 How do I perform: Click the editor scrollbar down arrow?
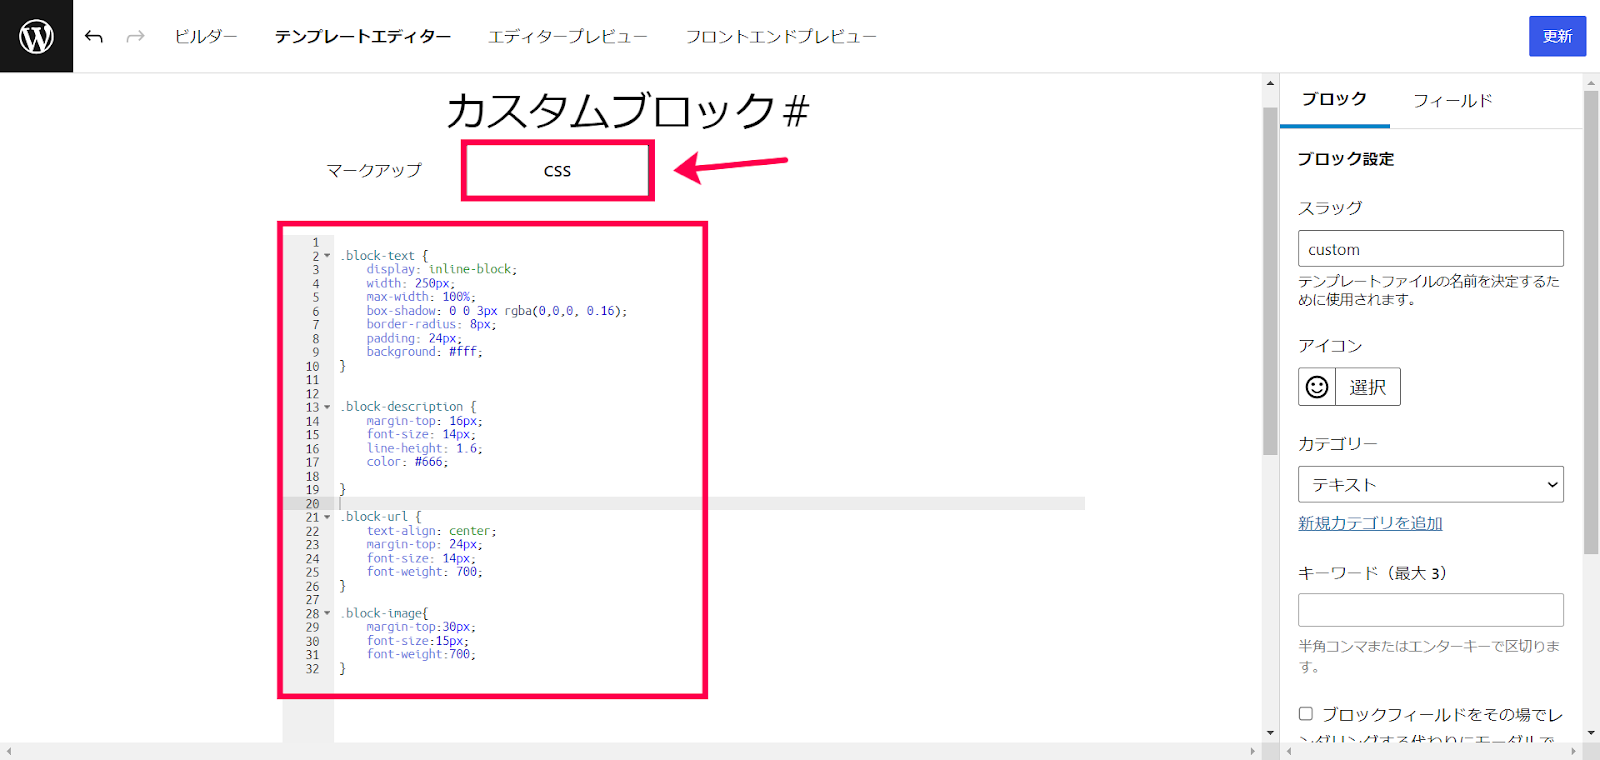(1270, 733)
